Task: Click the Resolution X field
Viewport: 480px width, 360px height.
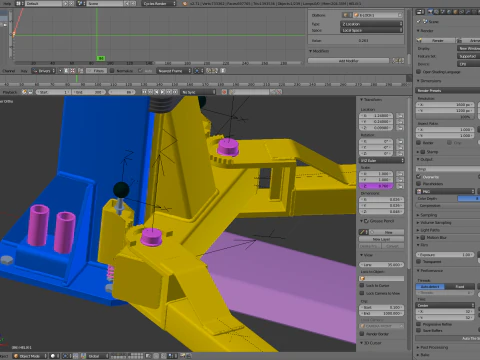Action: [445, 105]
